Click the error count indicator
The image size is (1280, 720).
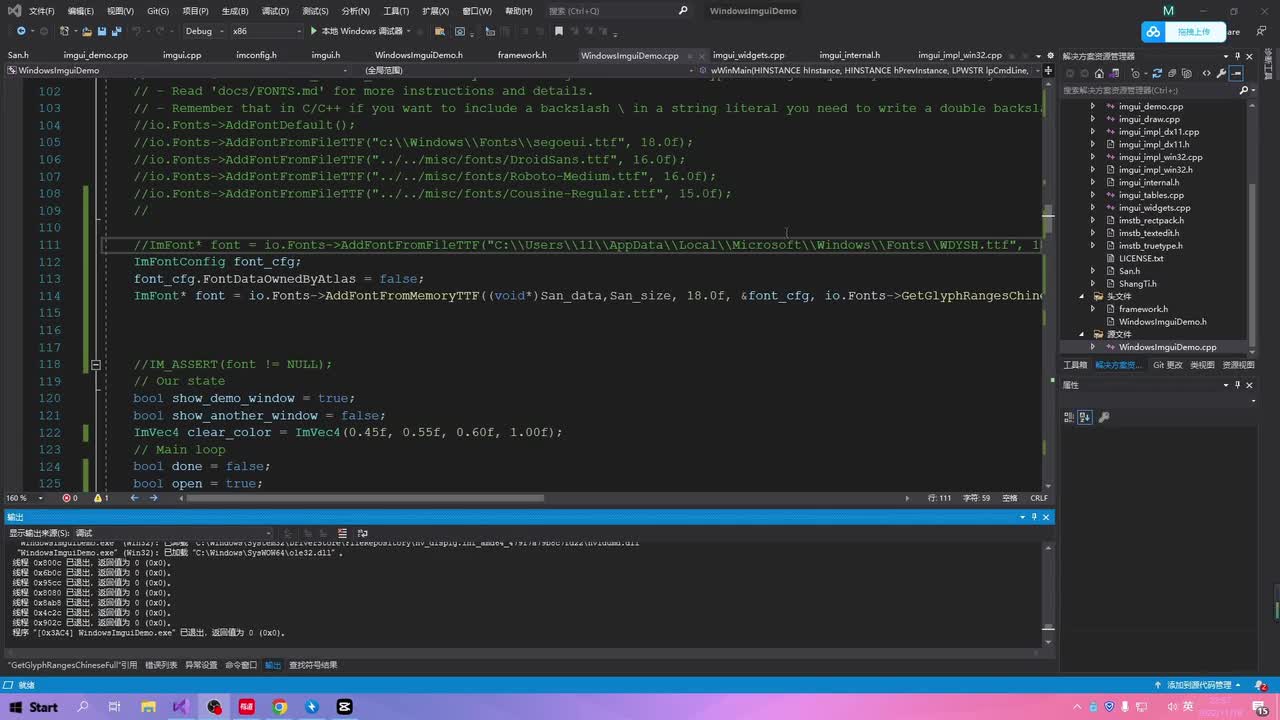click(x=70, y=498)
